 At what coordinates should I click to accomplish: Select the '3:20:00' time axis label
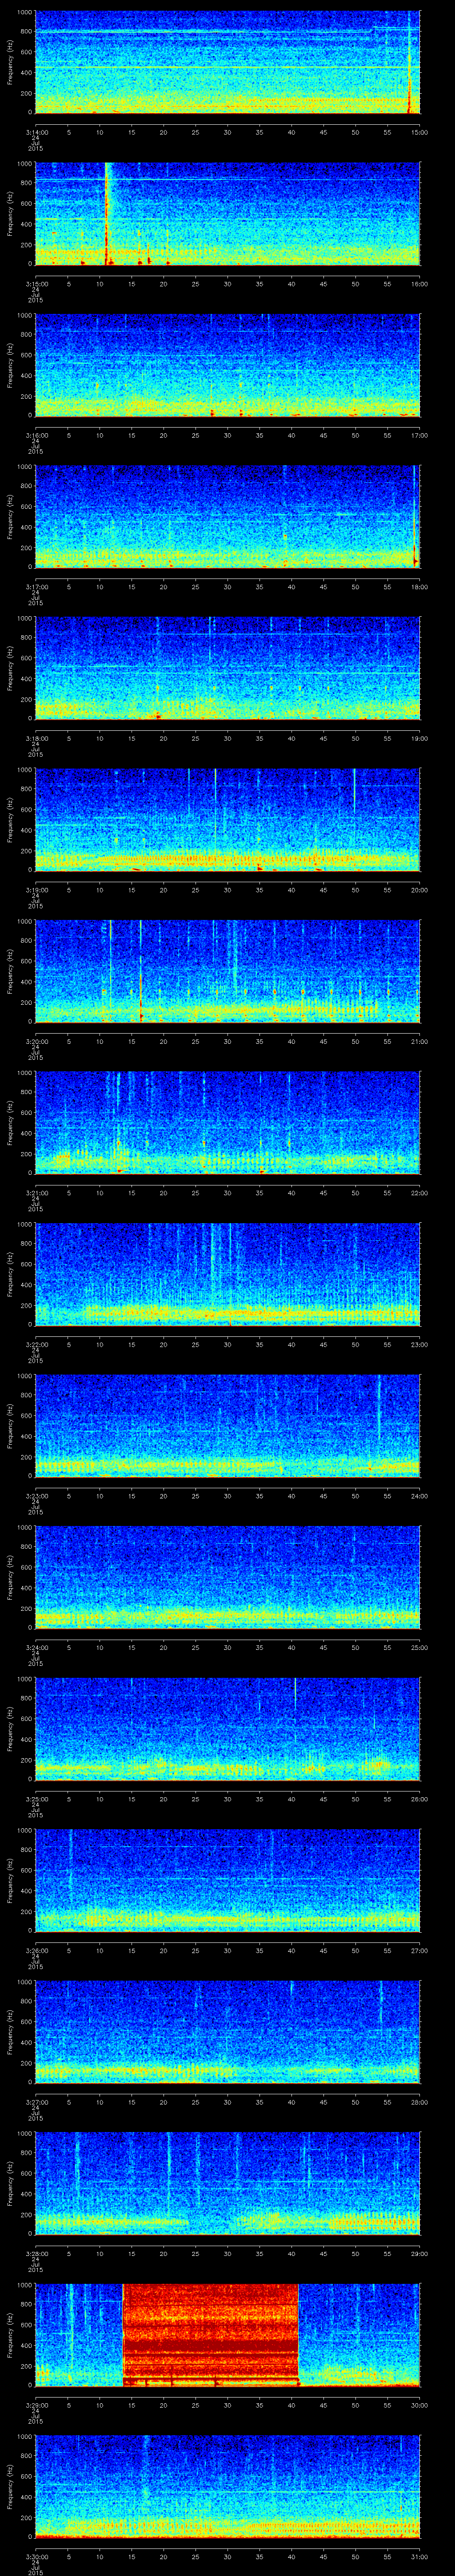point(36,1041)
